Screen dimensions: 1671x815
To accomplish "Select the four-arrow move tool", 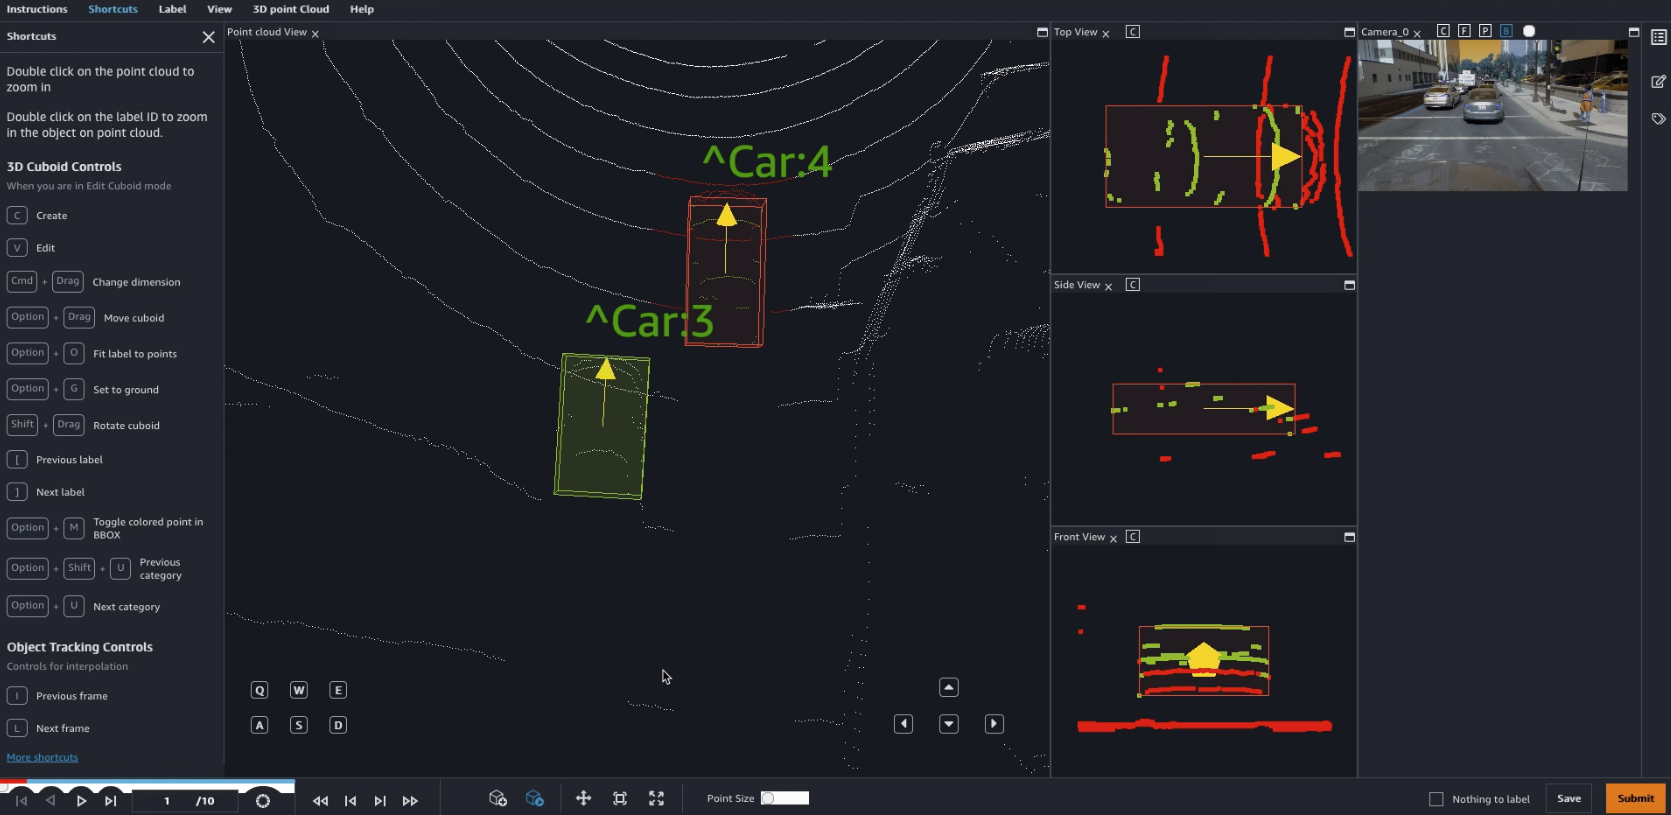I will pos(583,798).
